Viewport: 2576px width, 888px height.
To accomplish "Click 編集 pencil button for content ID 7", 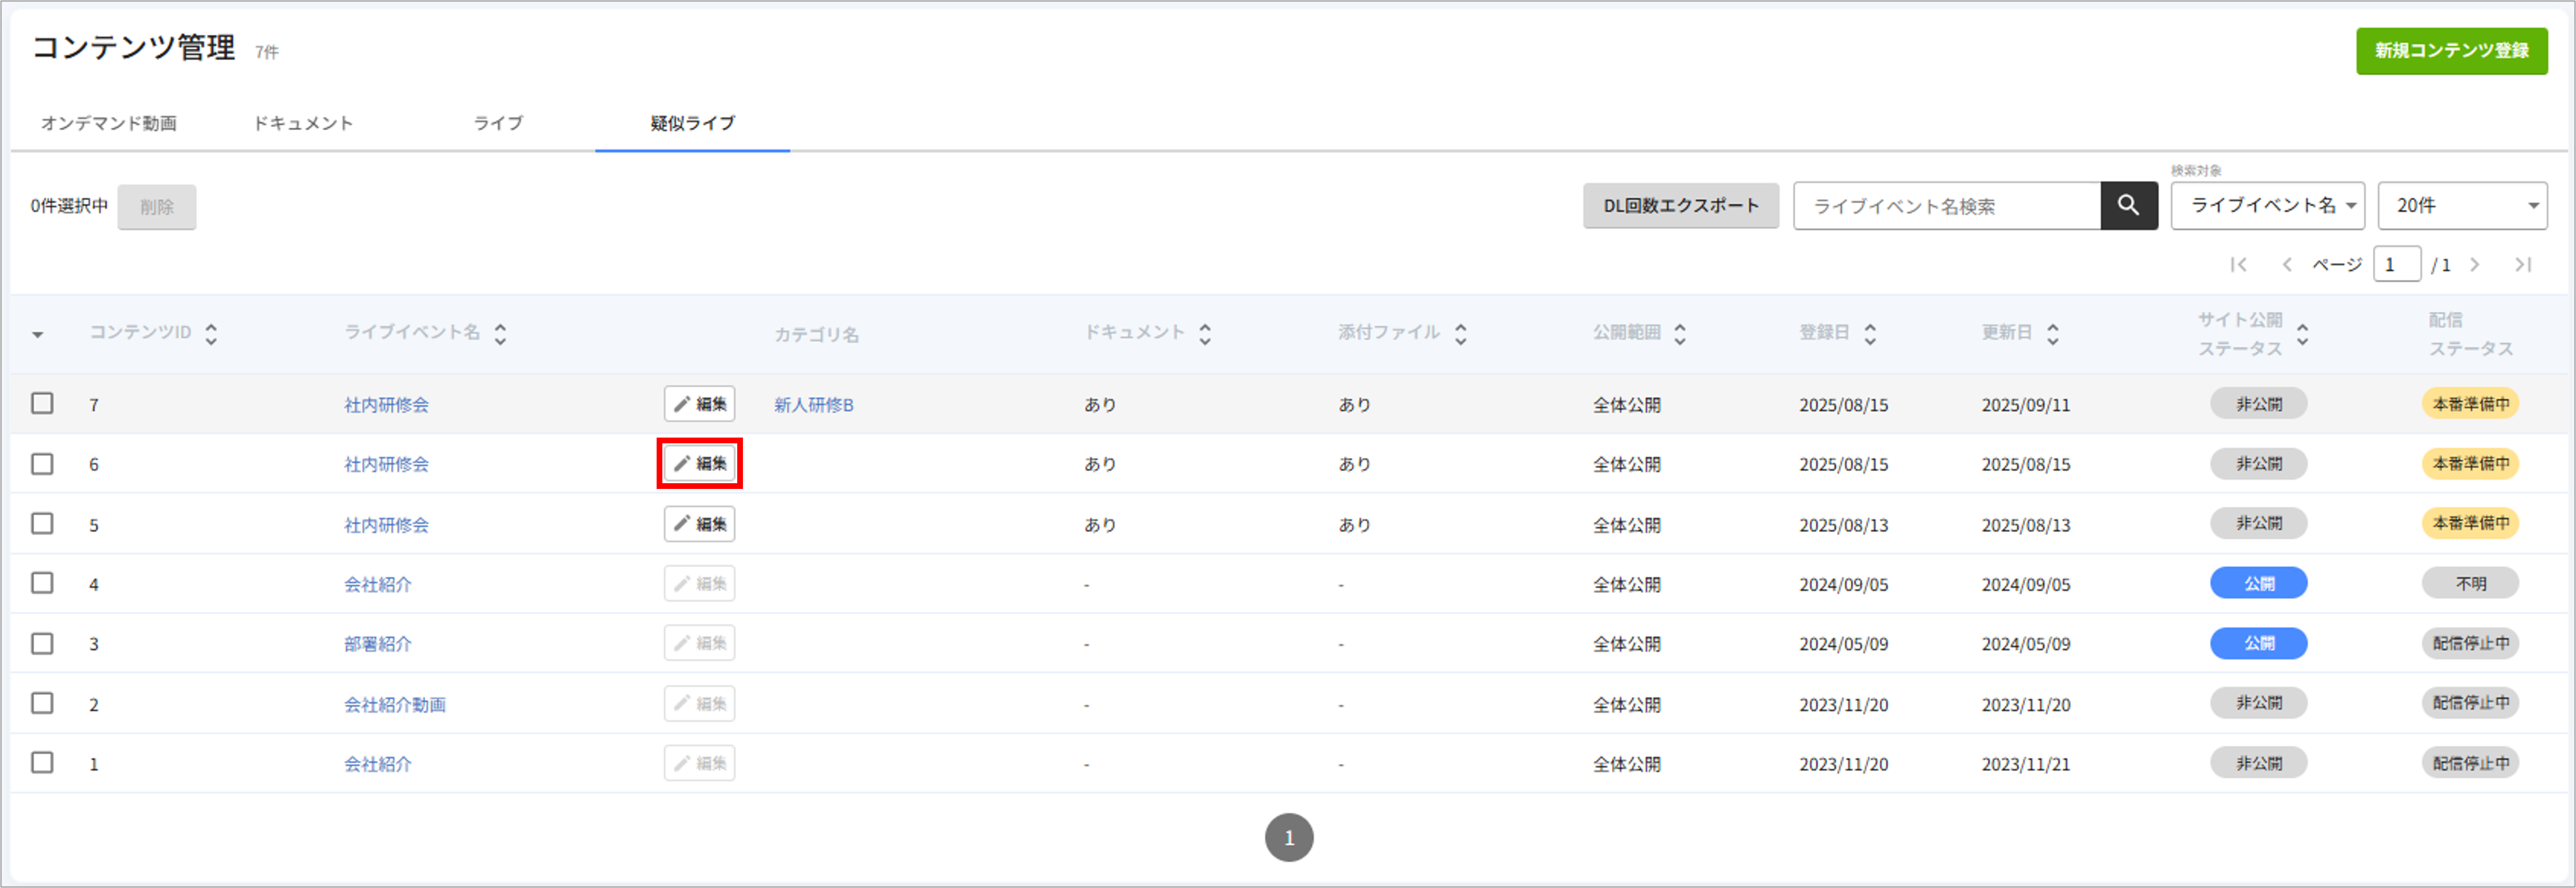I will 699,404.
